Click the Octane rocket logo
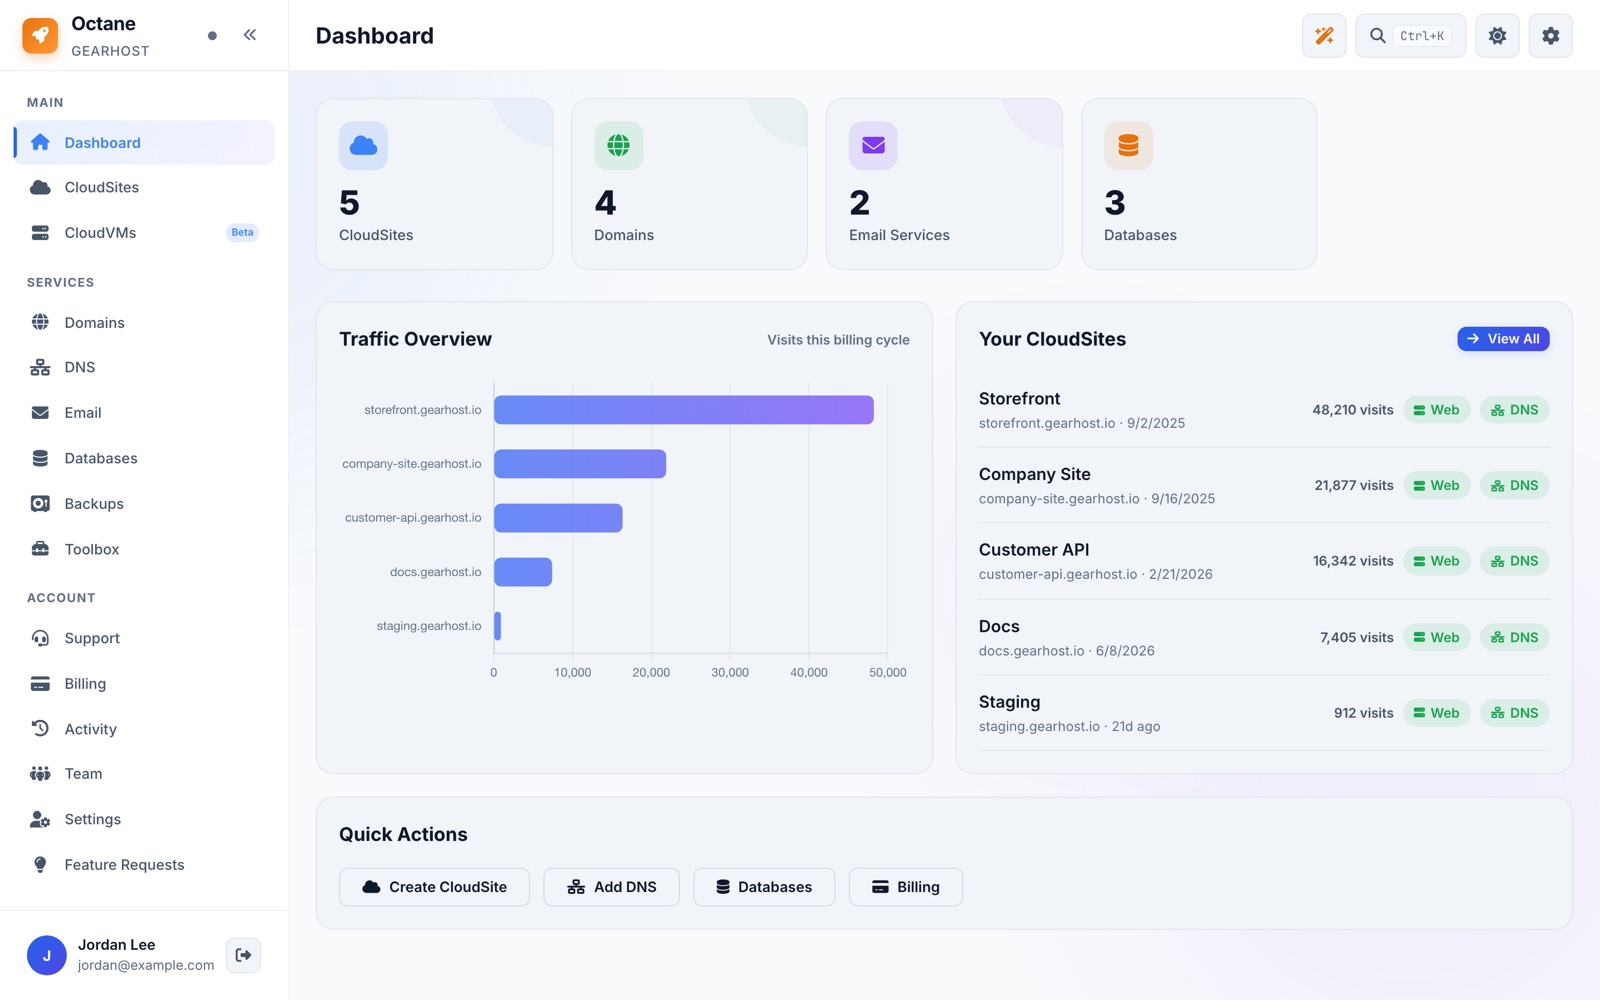The width and height of the screenshot is (1600, 1000). pyautogui.click(x=40, y=36)
